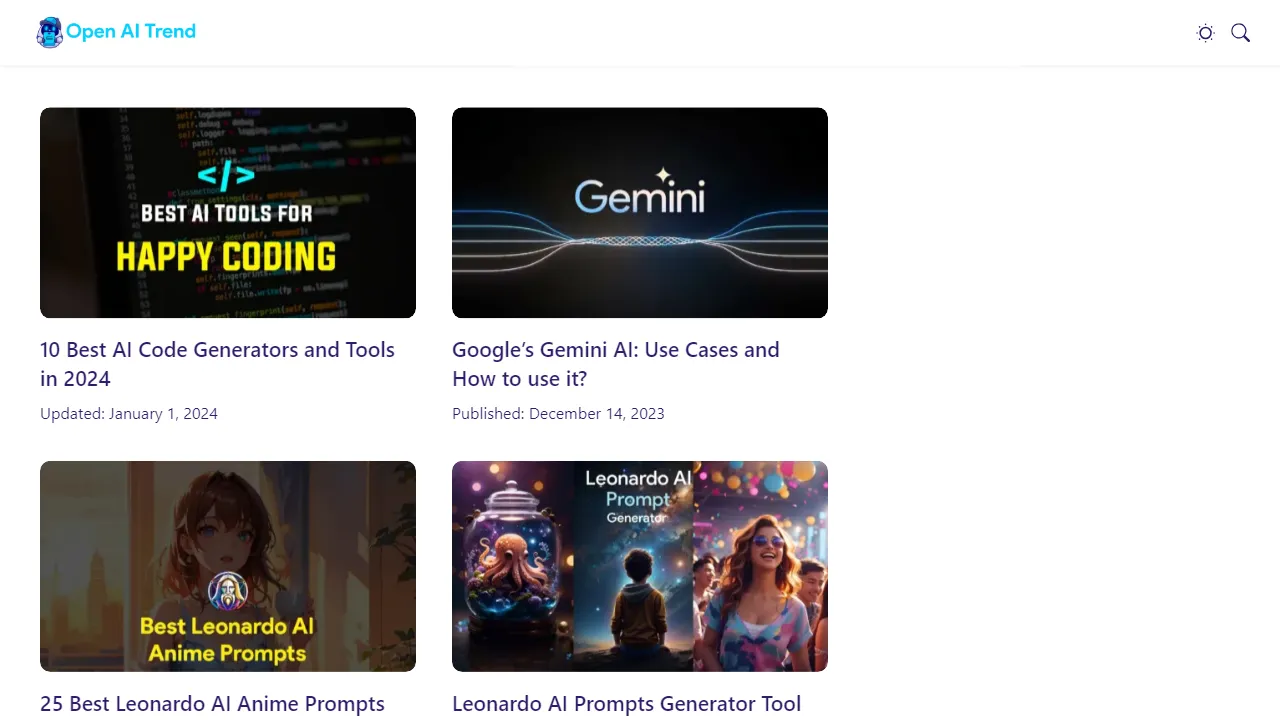Open Leonardo AI Prompts Generator Tool title
Viewport: 1280px width, 720px height.
[x=626, y=704]
